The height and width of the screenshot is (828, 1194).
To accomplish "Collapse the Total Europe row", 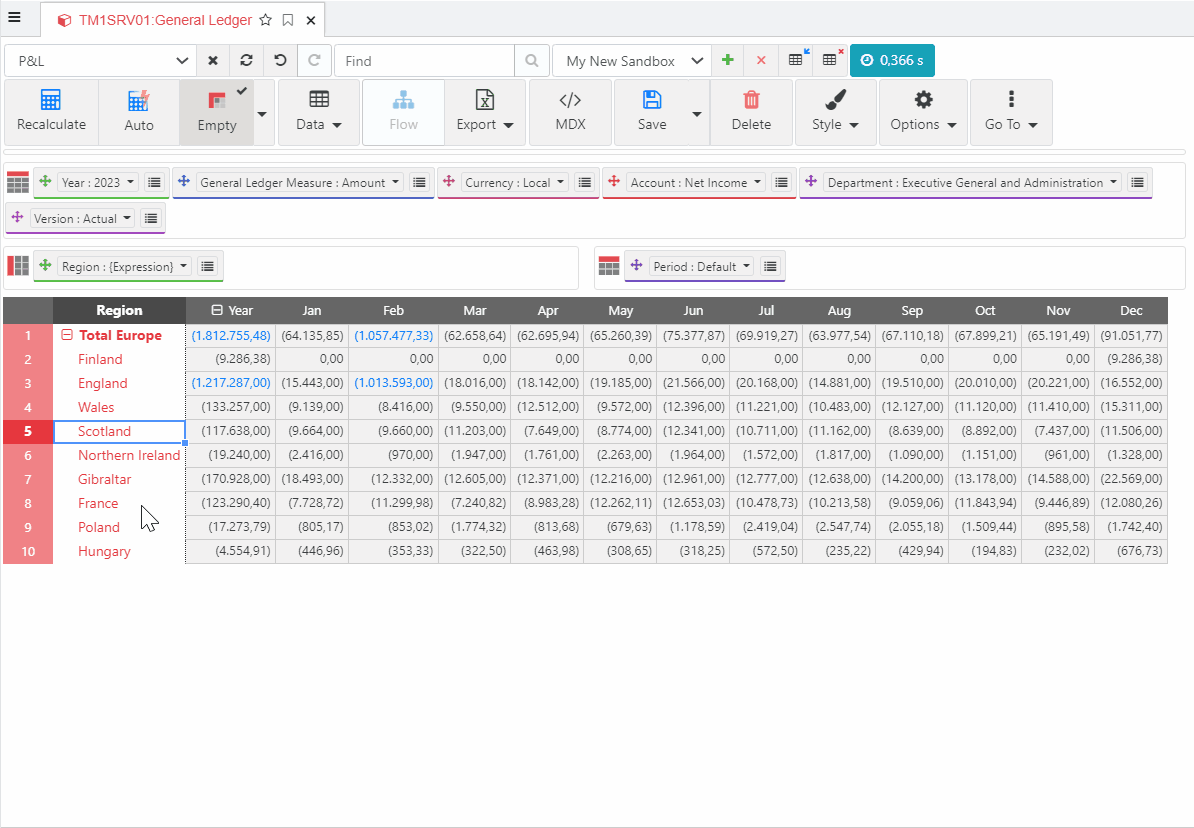I will [67, 336].
